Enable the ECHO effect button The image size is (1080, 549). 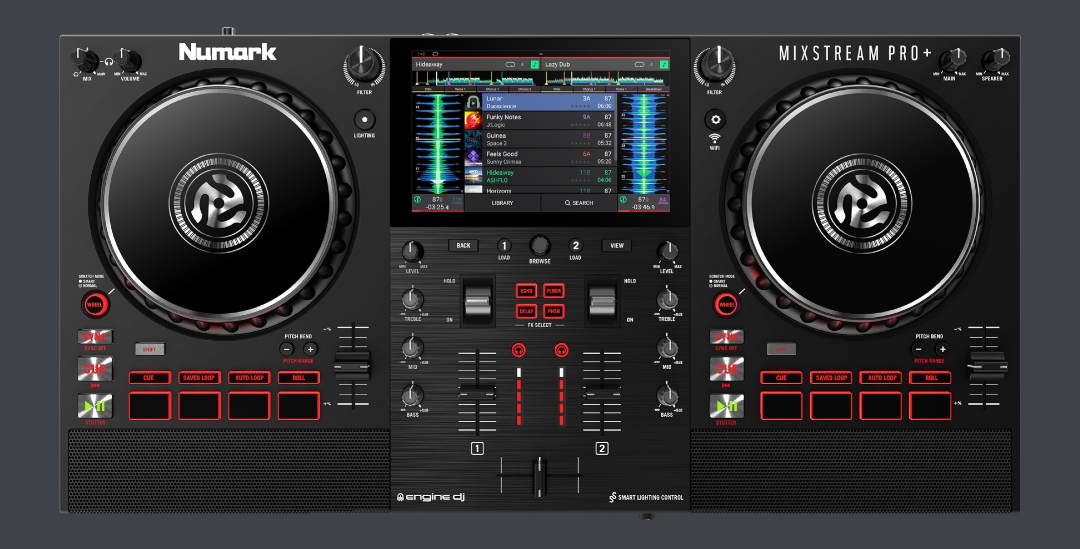526,290
